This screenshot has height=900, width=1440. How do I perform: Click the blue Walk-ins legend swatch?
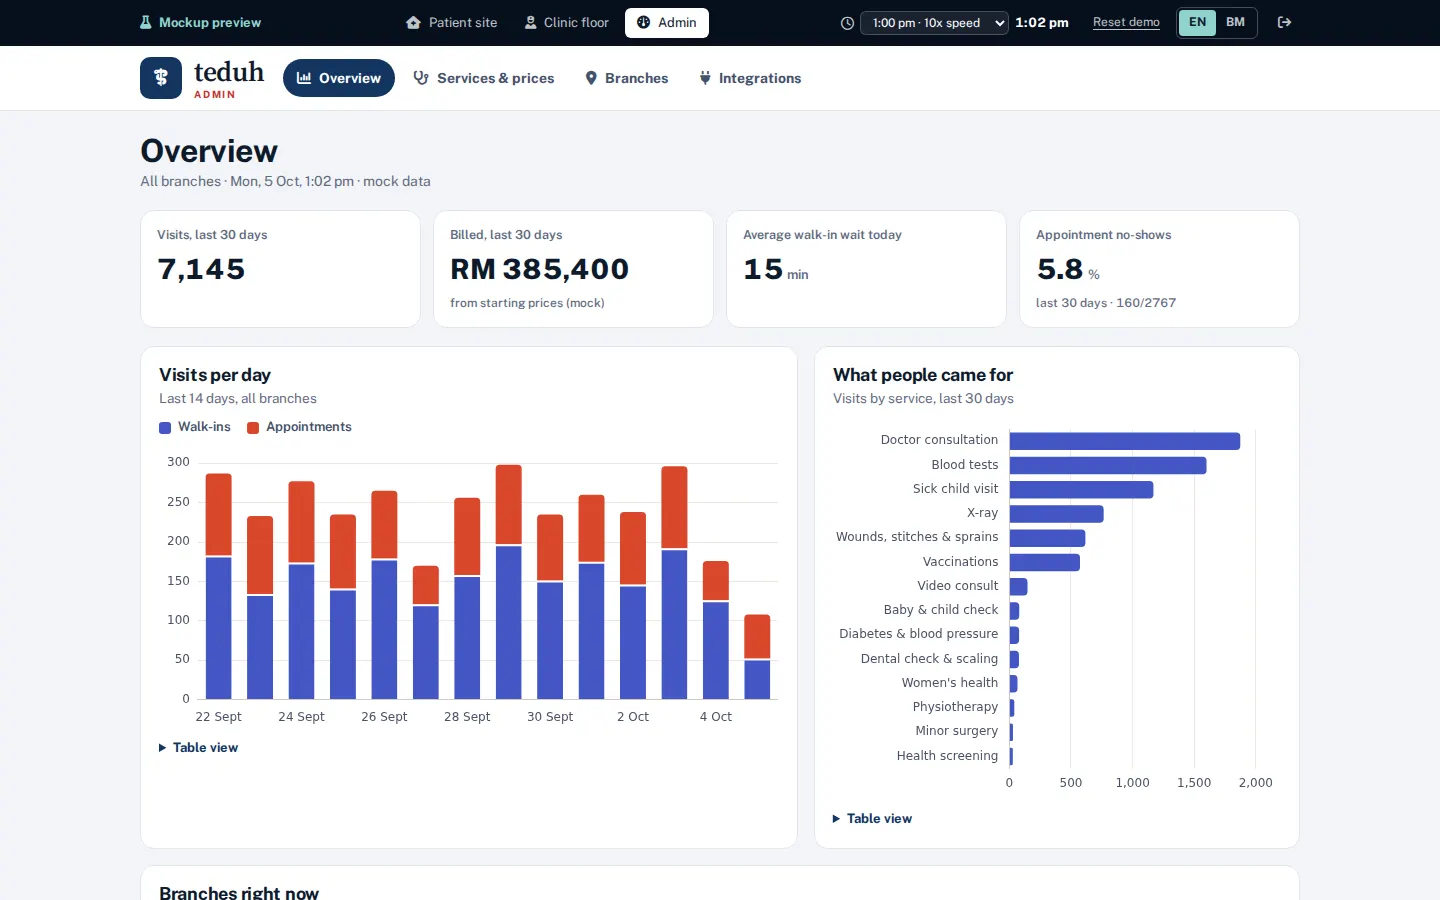[x=165, y=428]
